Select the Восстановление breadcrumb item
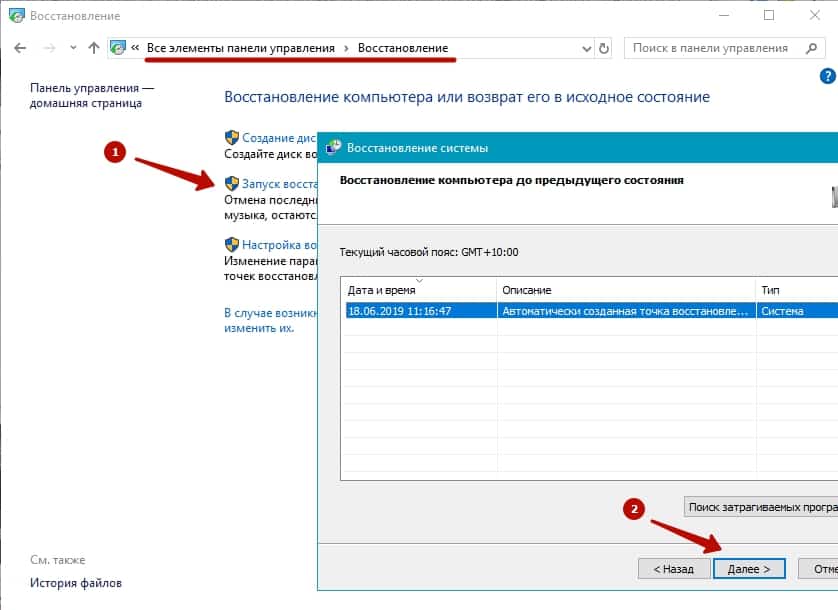The height and width of the screenshot is (610, 838). coord(403,48)
